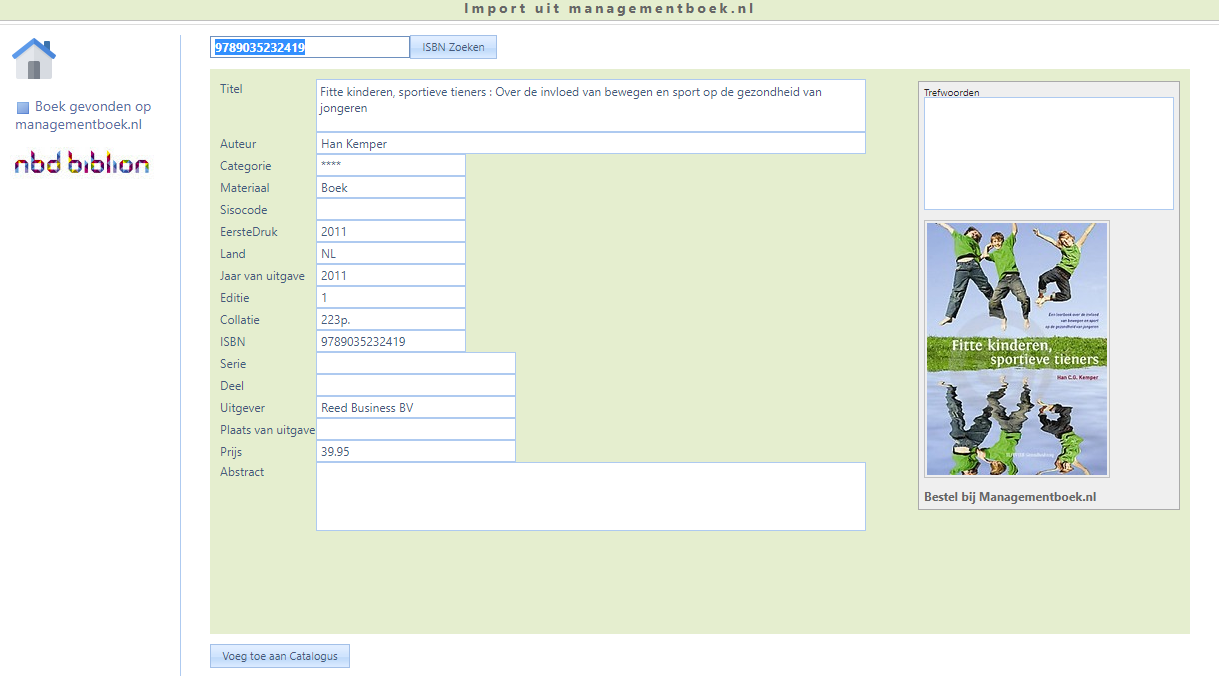Click the Uitgever field Reed Business BV
This screenshot has width=1219, height=676.
click(415, 408)
